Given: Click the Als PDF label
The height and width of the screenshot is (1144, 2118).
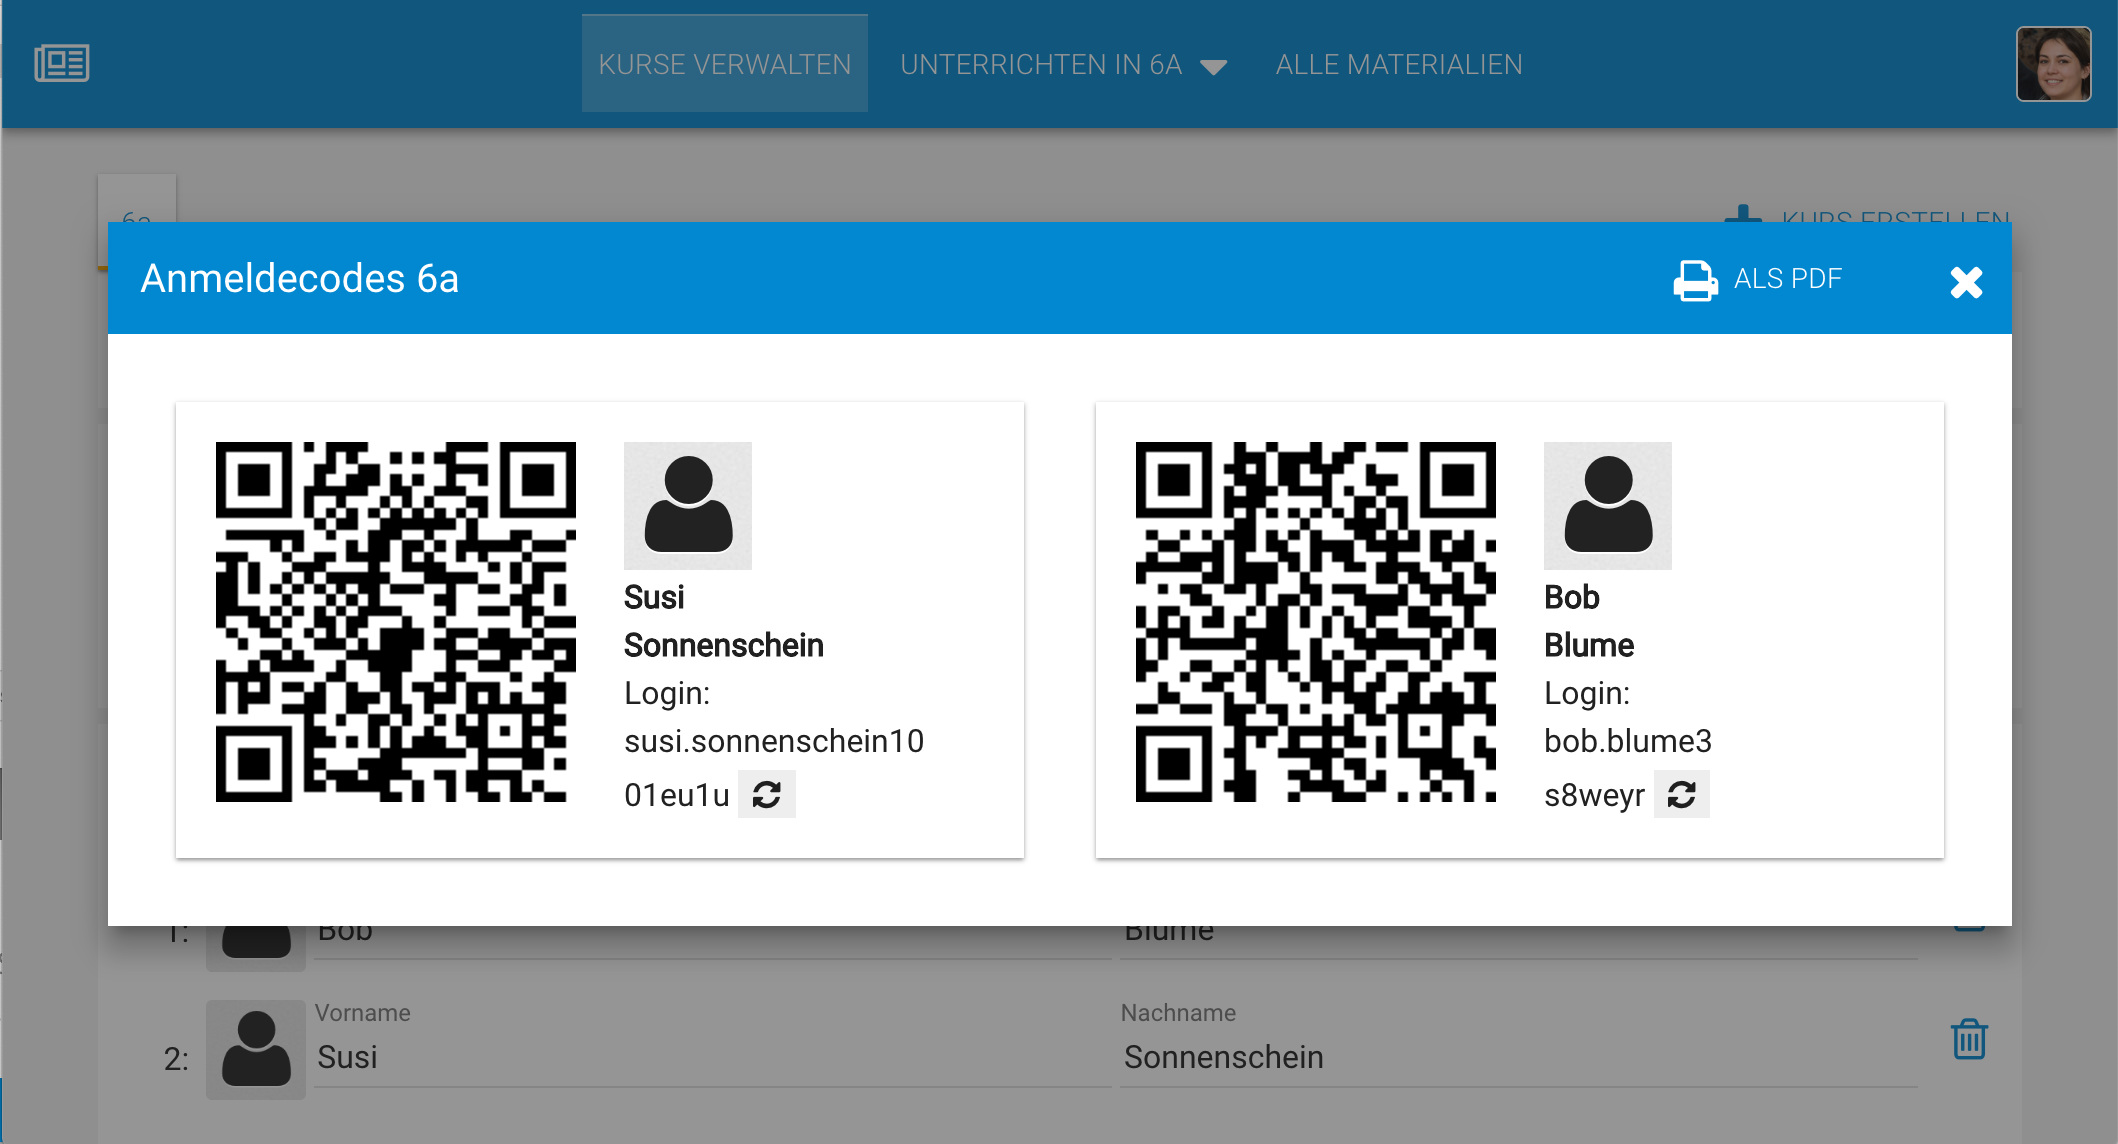Looking at the screenshot, I should click(1787, 279).
